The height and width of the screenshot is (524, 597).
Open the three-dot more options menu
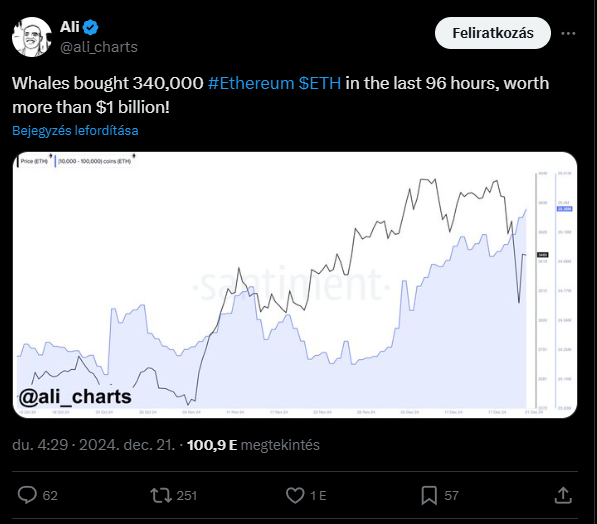pyautogui.click(x=568, y=34)
